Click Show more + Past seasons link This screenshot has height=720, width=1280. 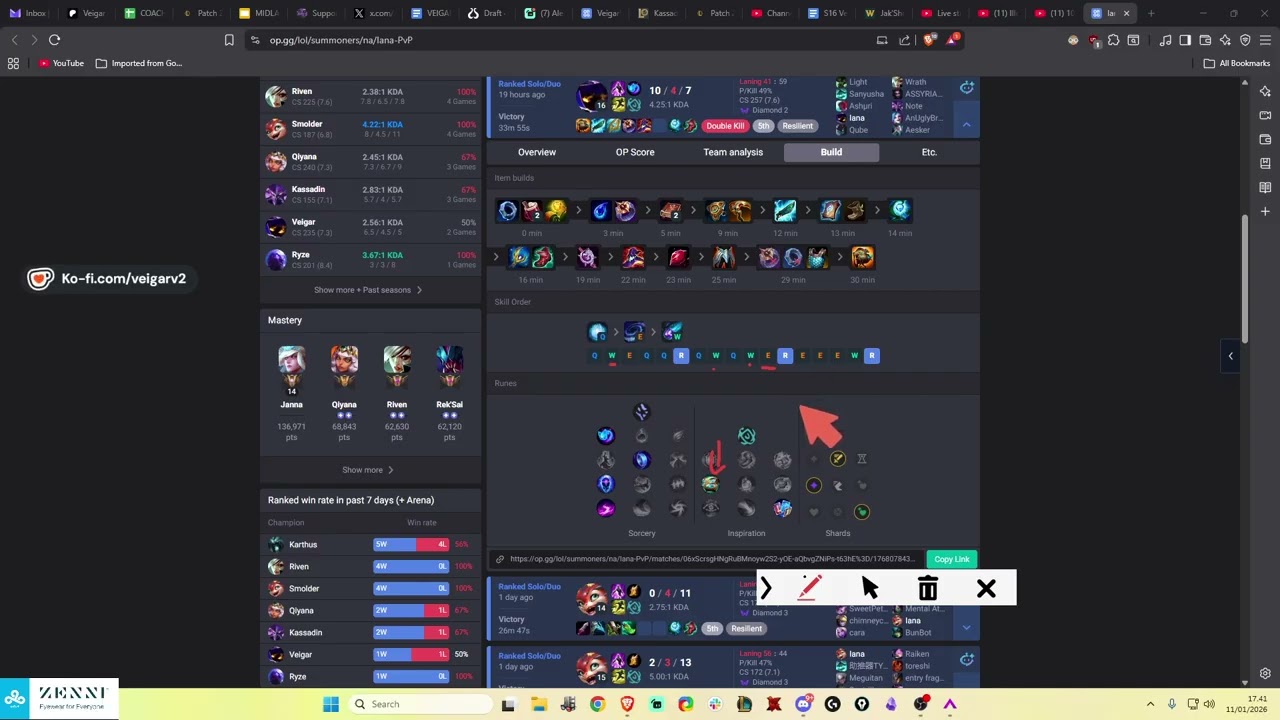pyautogui.click(x=368, y=290)
